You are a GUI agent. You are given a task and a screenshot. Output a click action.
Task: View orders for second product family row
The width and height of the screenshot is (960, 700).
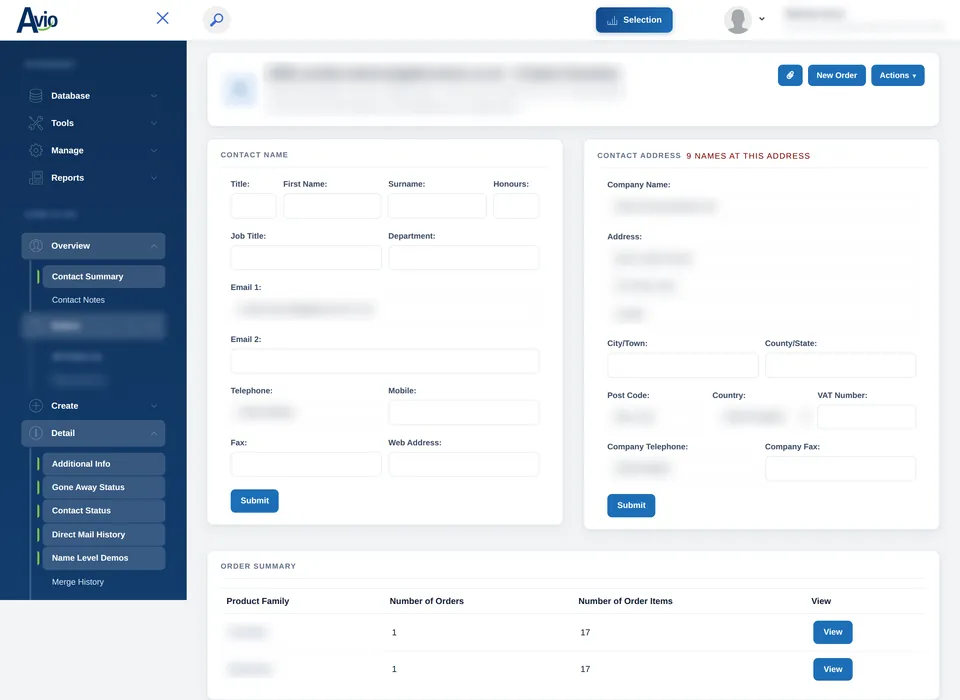tap(833, 669)
